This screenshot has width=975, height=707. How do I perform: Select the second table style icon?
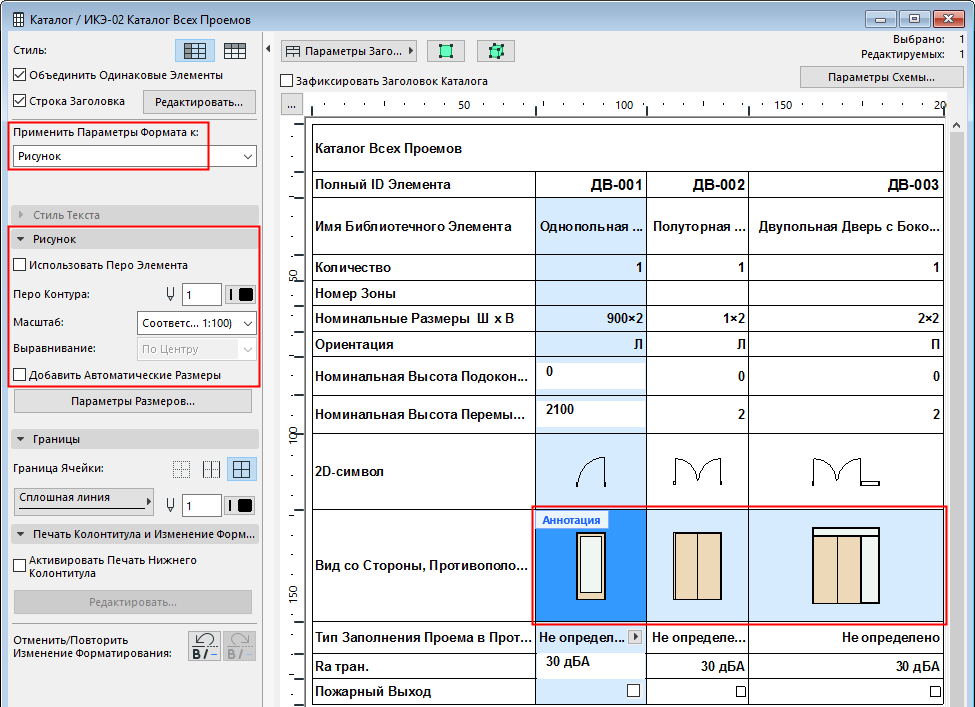click(x=235, y=51)
